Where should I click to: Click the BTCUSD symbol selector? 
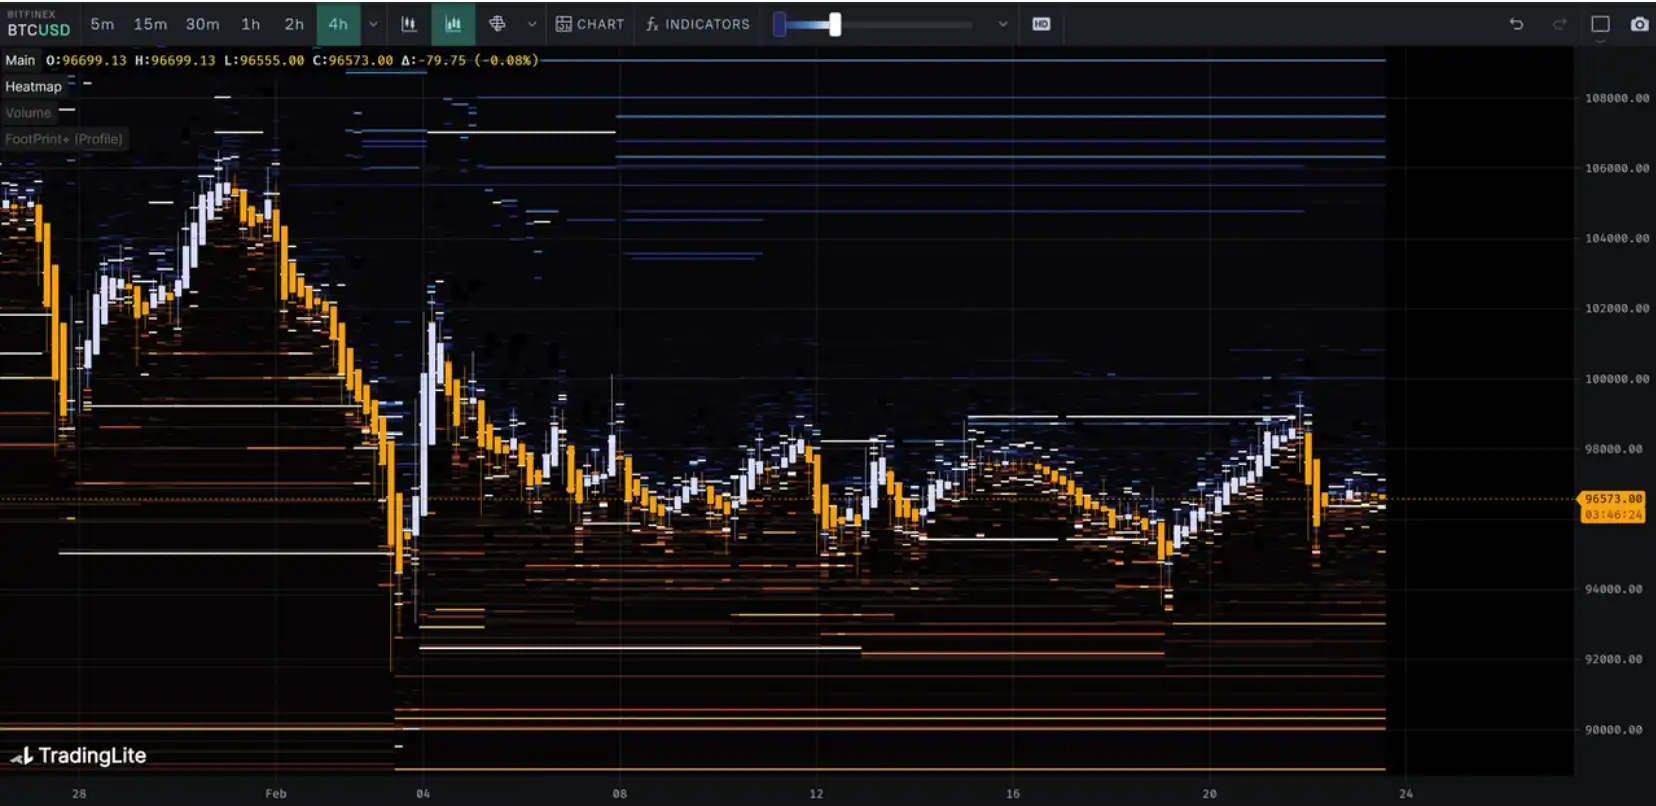point(39,30)
